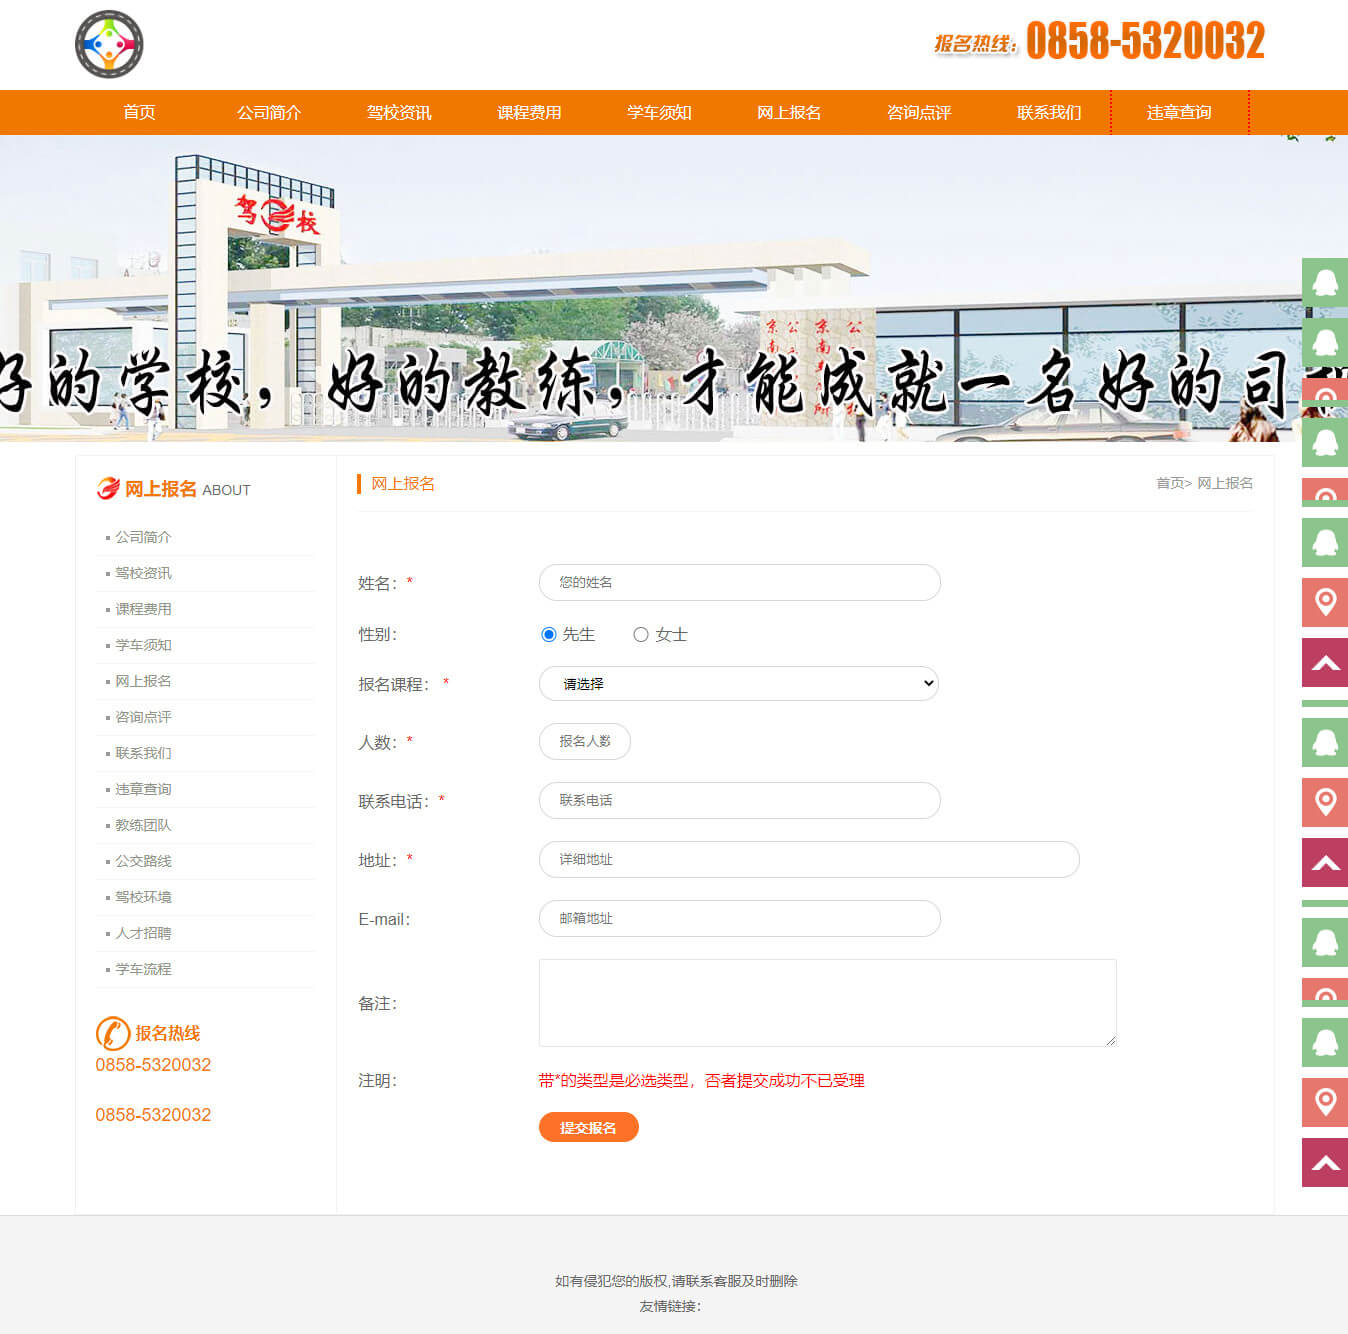Screen dimensions: 1348x1334
Task: Go to 首页 in the top navigation bar
Action: tap(139, 113)
